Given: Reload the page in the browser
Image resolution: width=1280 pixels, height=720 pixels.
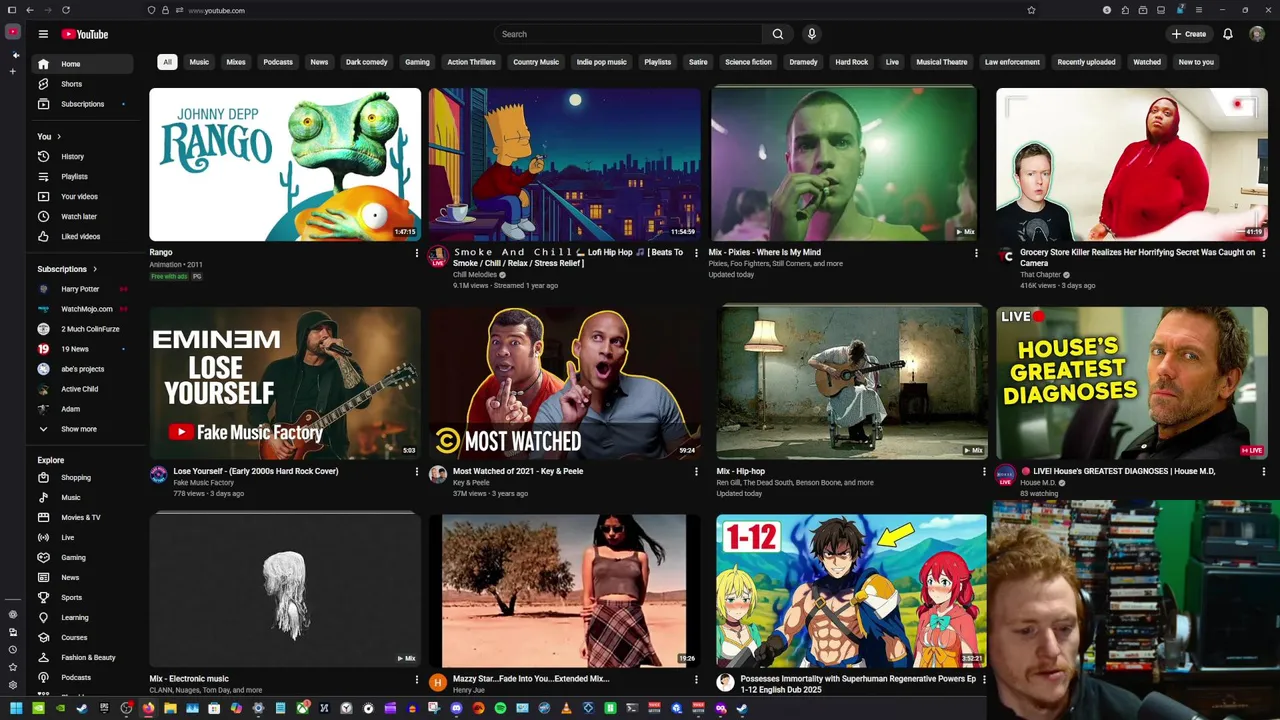Looking at the screenshot, I should point(66,10).
